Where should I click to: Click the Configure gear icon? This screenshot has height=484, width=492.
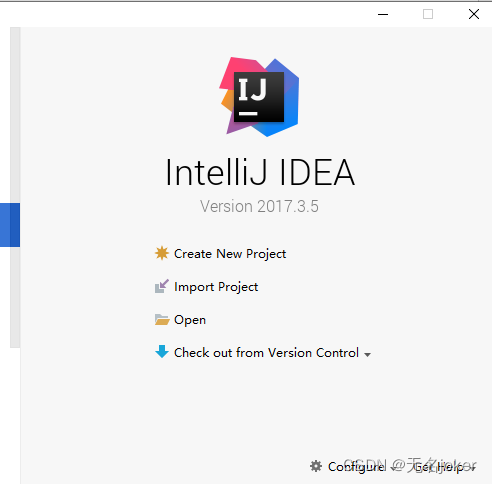(316, 466)
